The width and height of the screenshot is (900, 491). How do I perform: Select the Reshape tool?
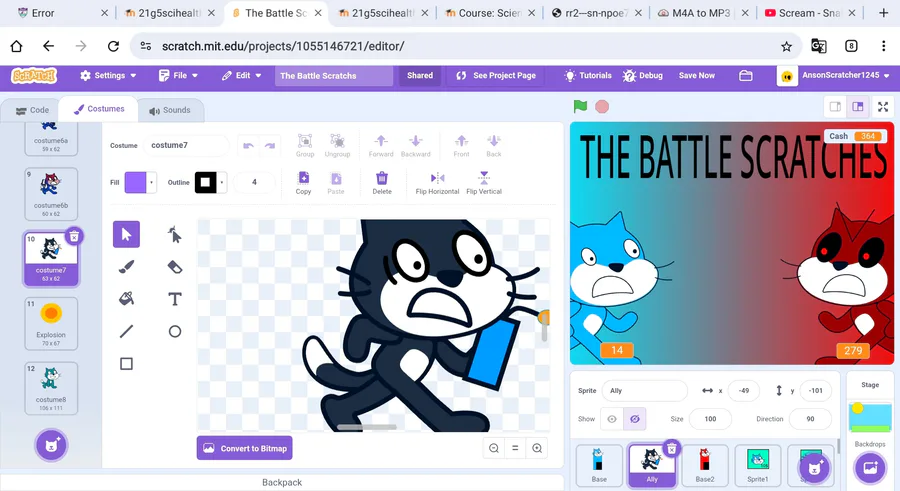[x=174, y=234]
